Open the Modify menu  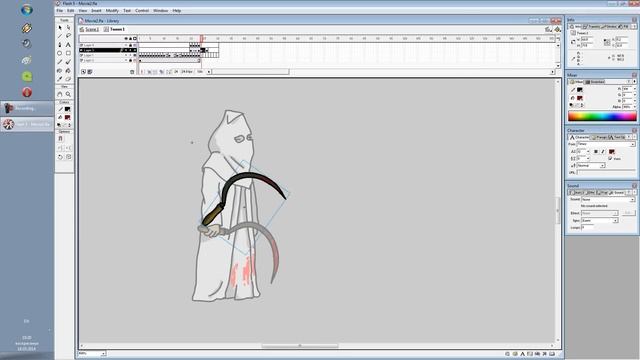112,11
